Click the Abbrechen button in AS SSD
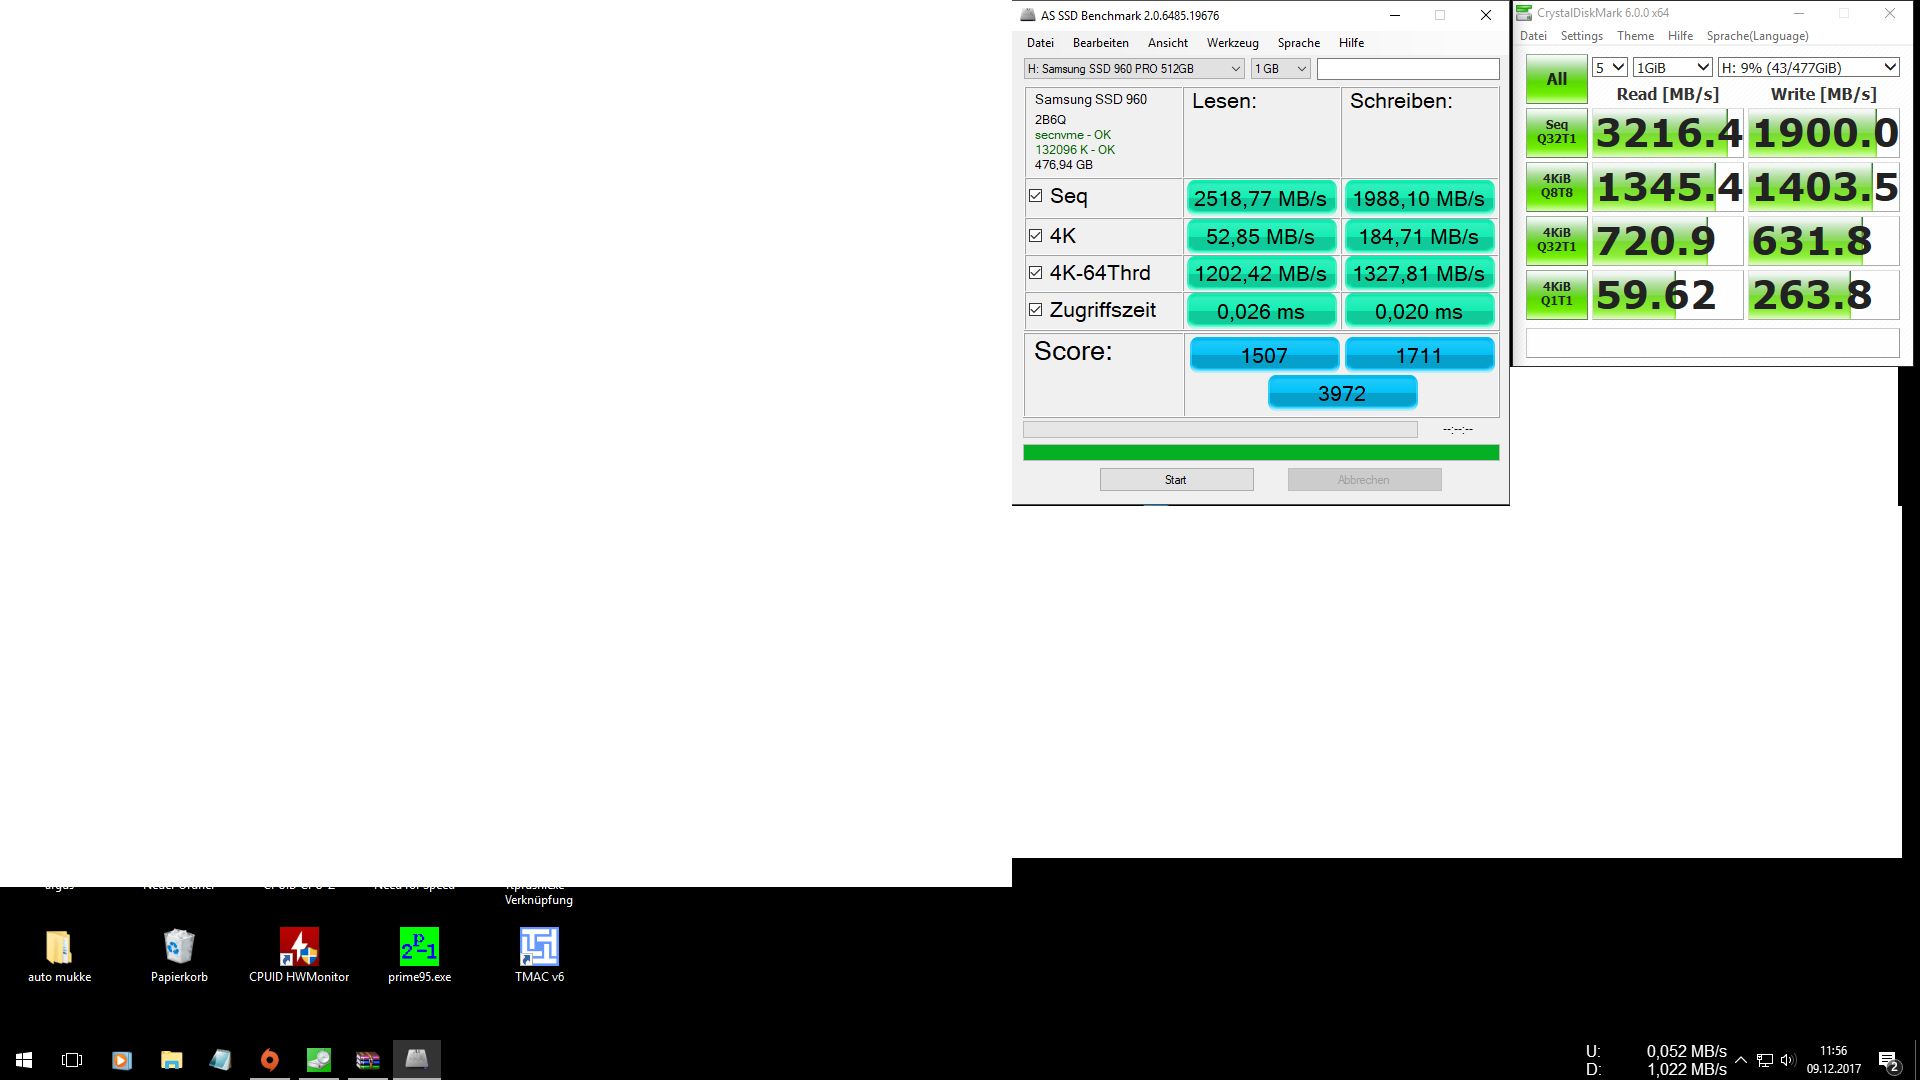Viewport: 1920px width, 1080px height. (1364, 480)
